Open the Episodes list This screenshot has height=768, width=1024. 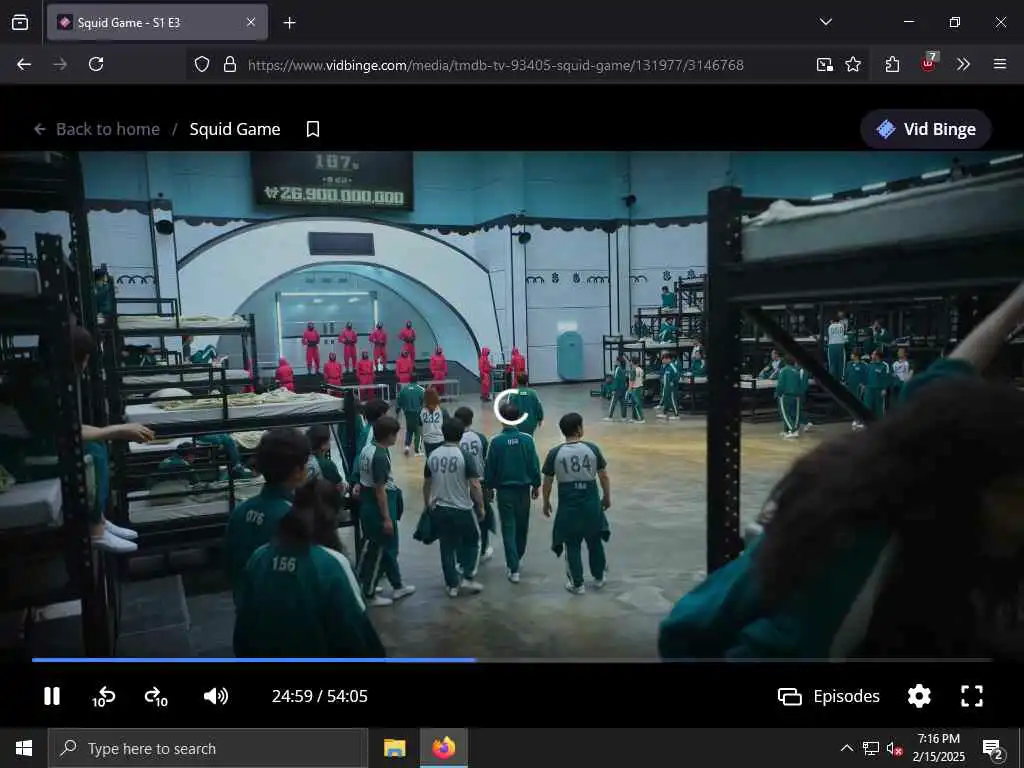coord(829,696)
